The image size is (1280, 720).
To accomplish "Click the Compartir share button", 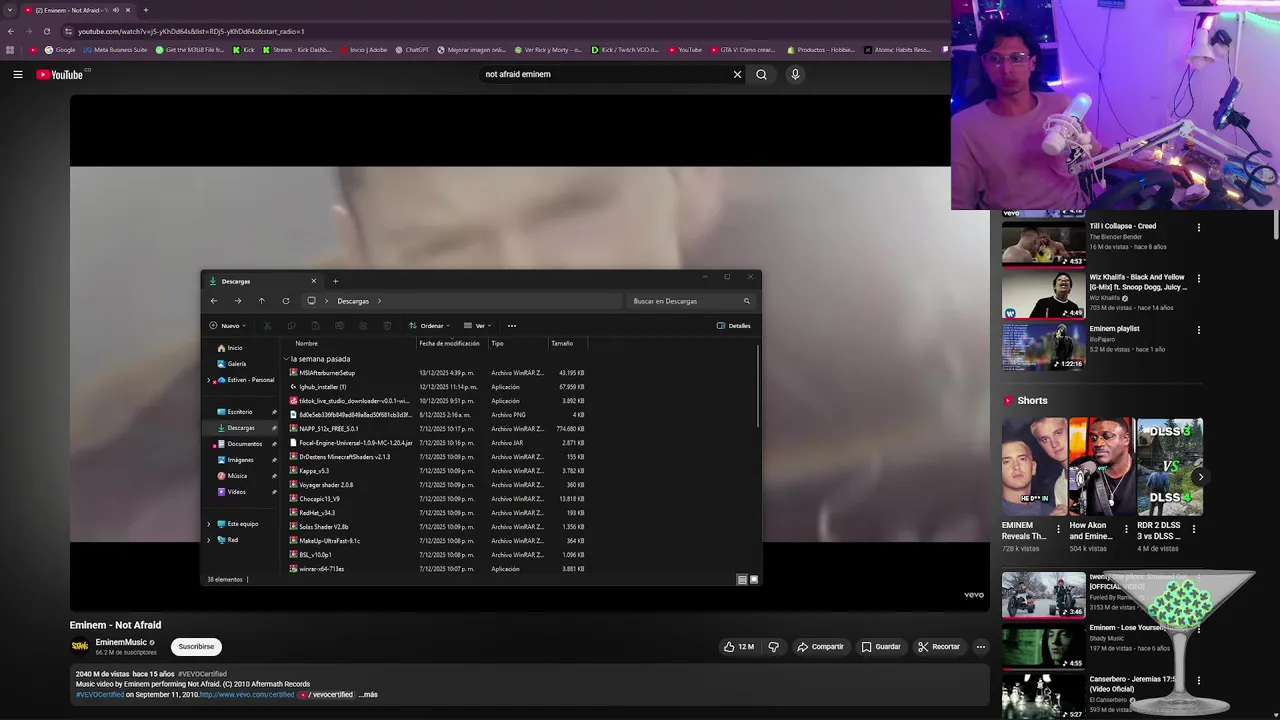I will tap(820, 647).
